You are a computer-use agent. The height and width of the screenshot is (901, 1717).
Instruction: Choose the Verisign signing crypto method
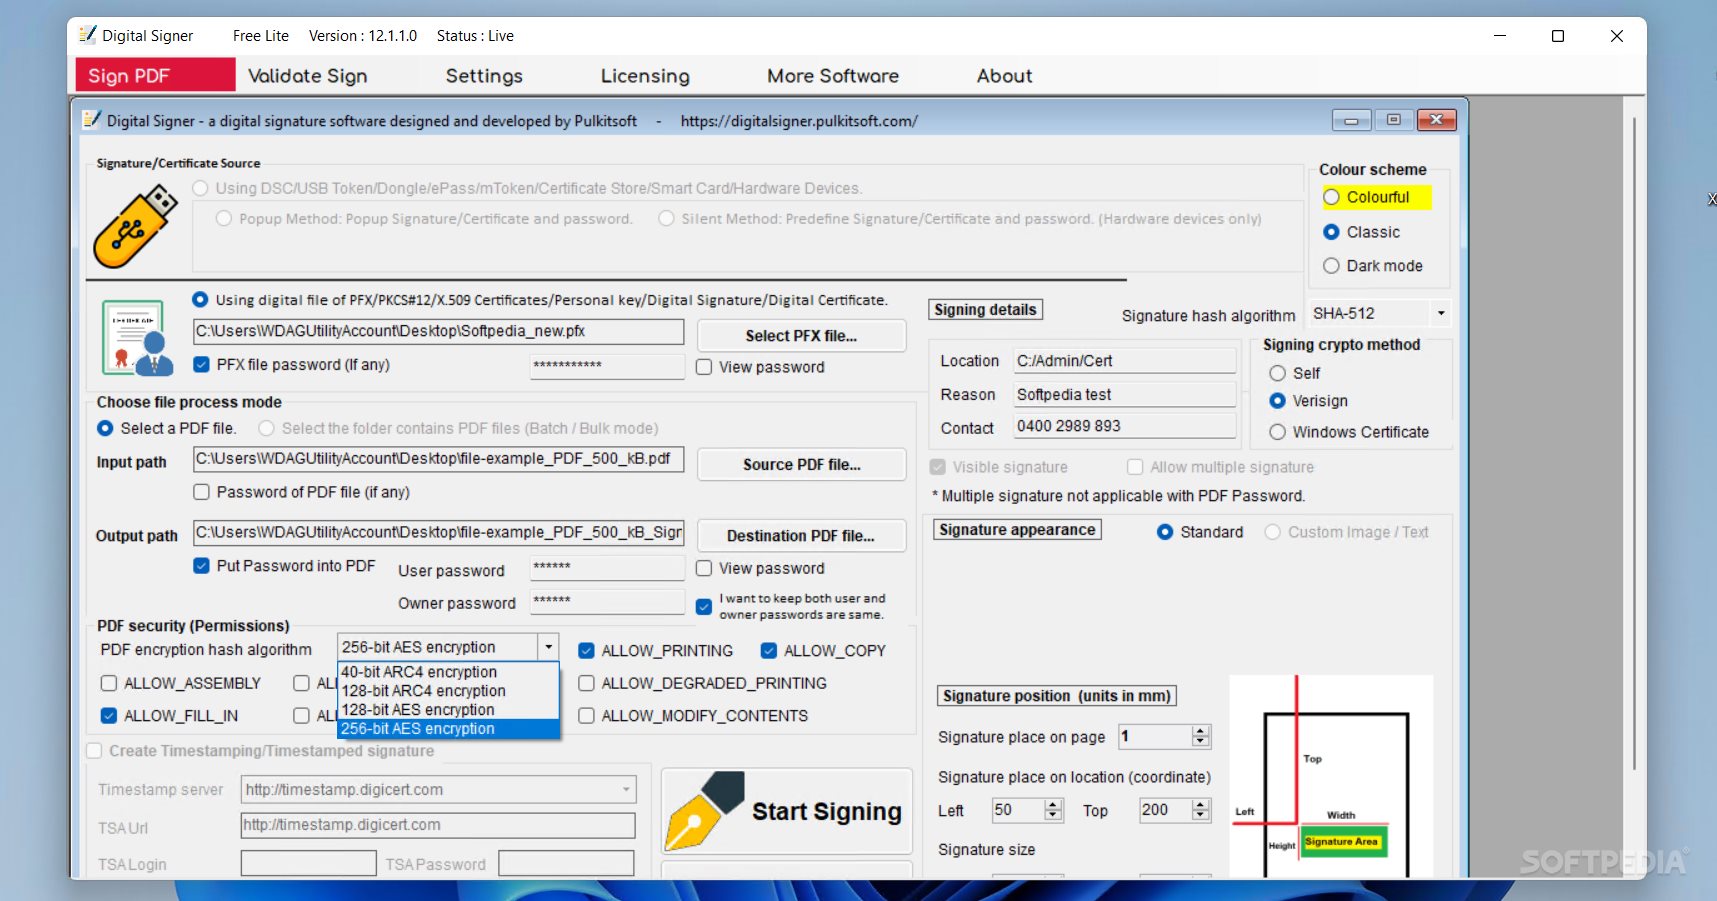click(1277, 401)
